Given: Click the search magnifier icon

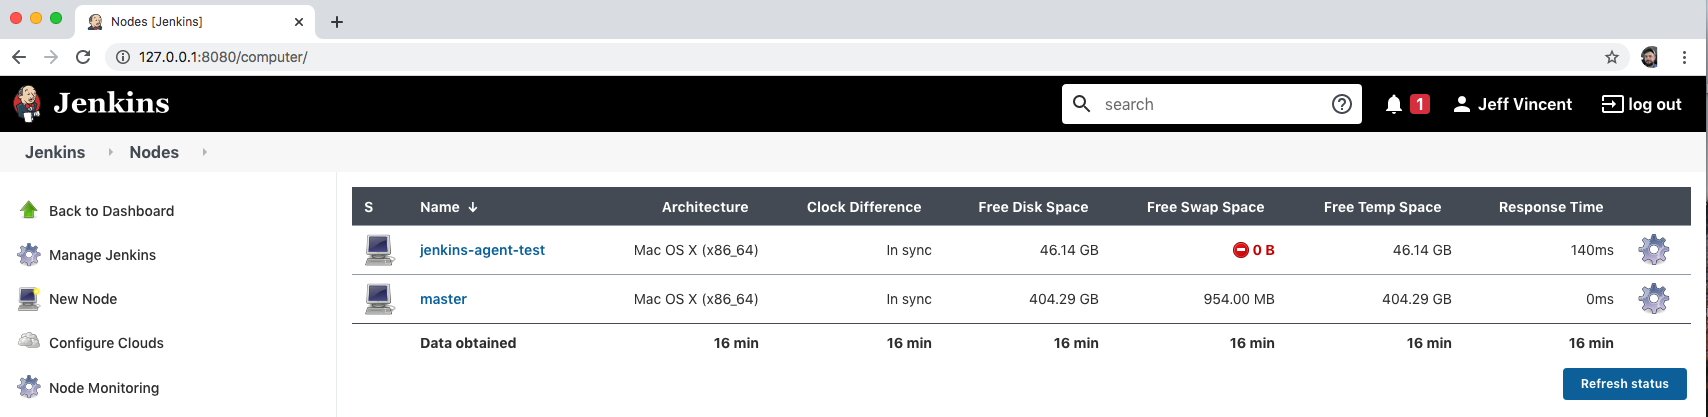Looking at the screenshot, I should click(1081, 103).
